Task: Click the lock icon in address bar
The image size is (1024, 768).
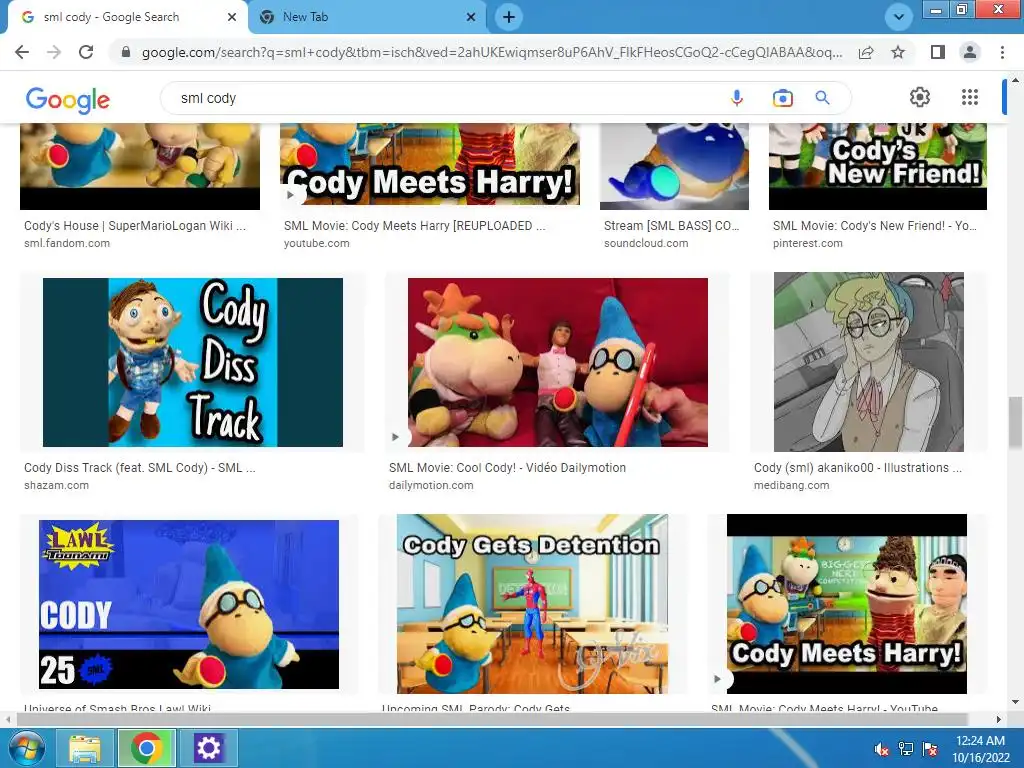Action: [x=126, y=52]
